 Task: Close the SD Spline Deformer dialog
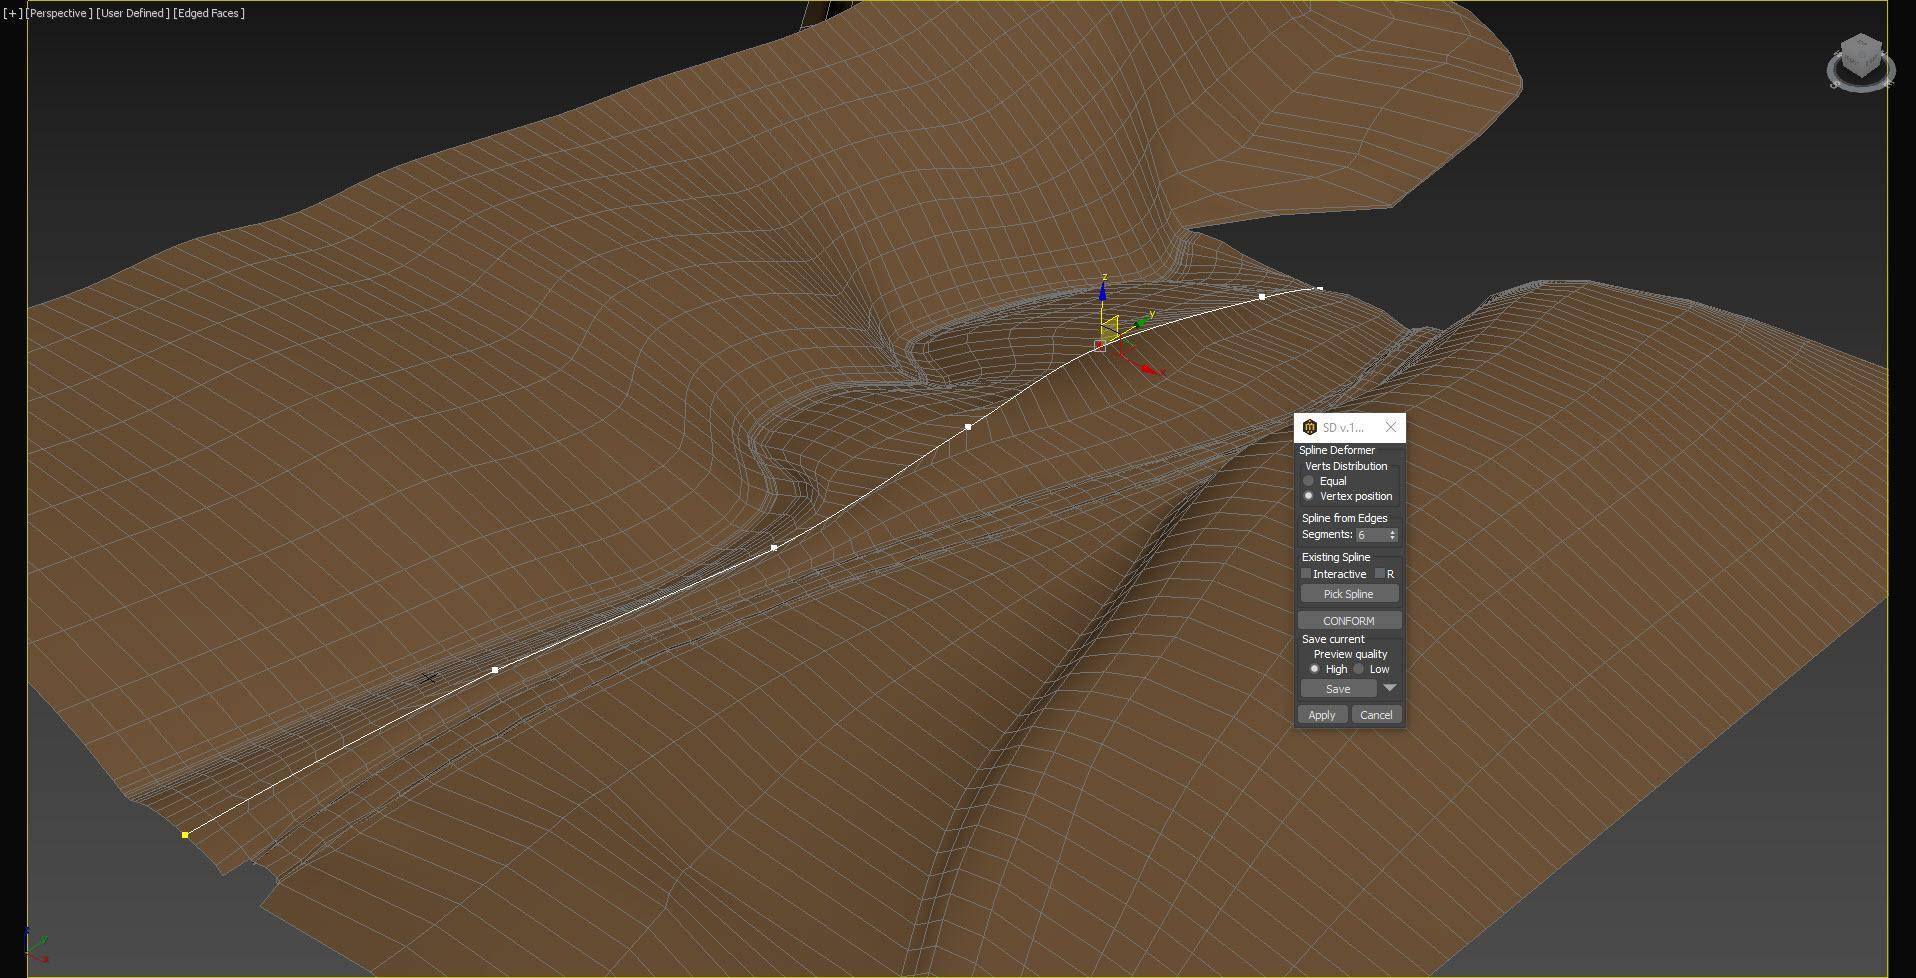coord(1390,427)
